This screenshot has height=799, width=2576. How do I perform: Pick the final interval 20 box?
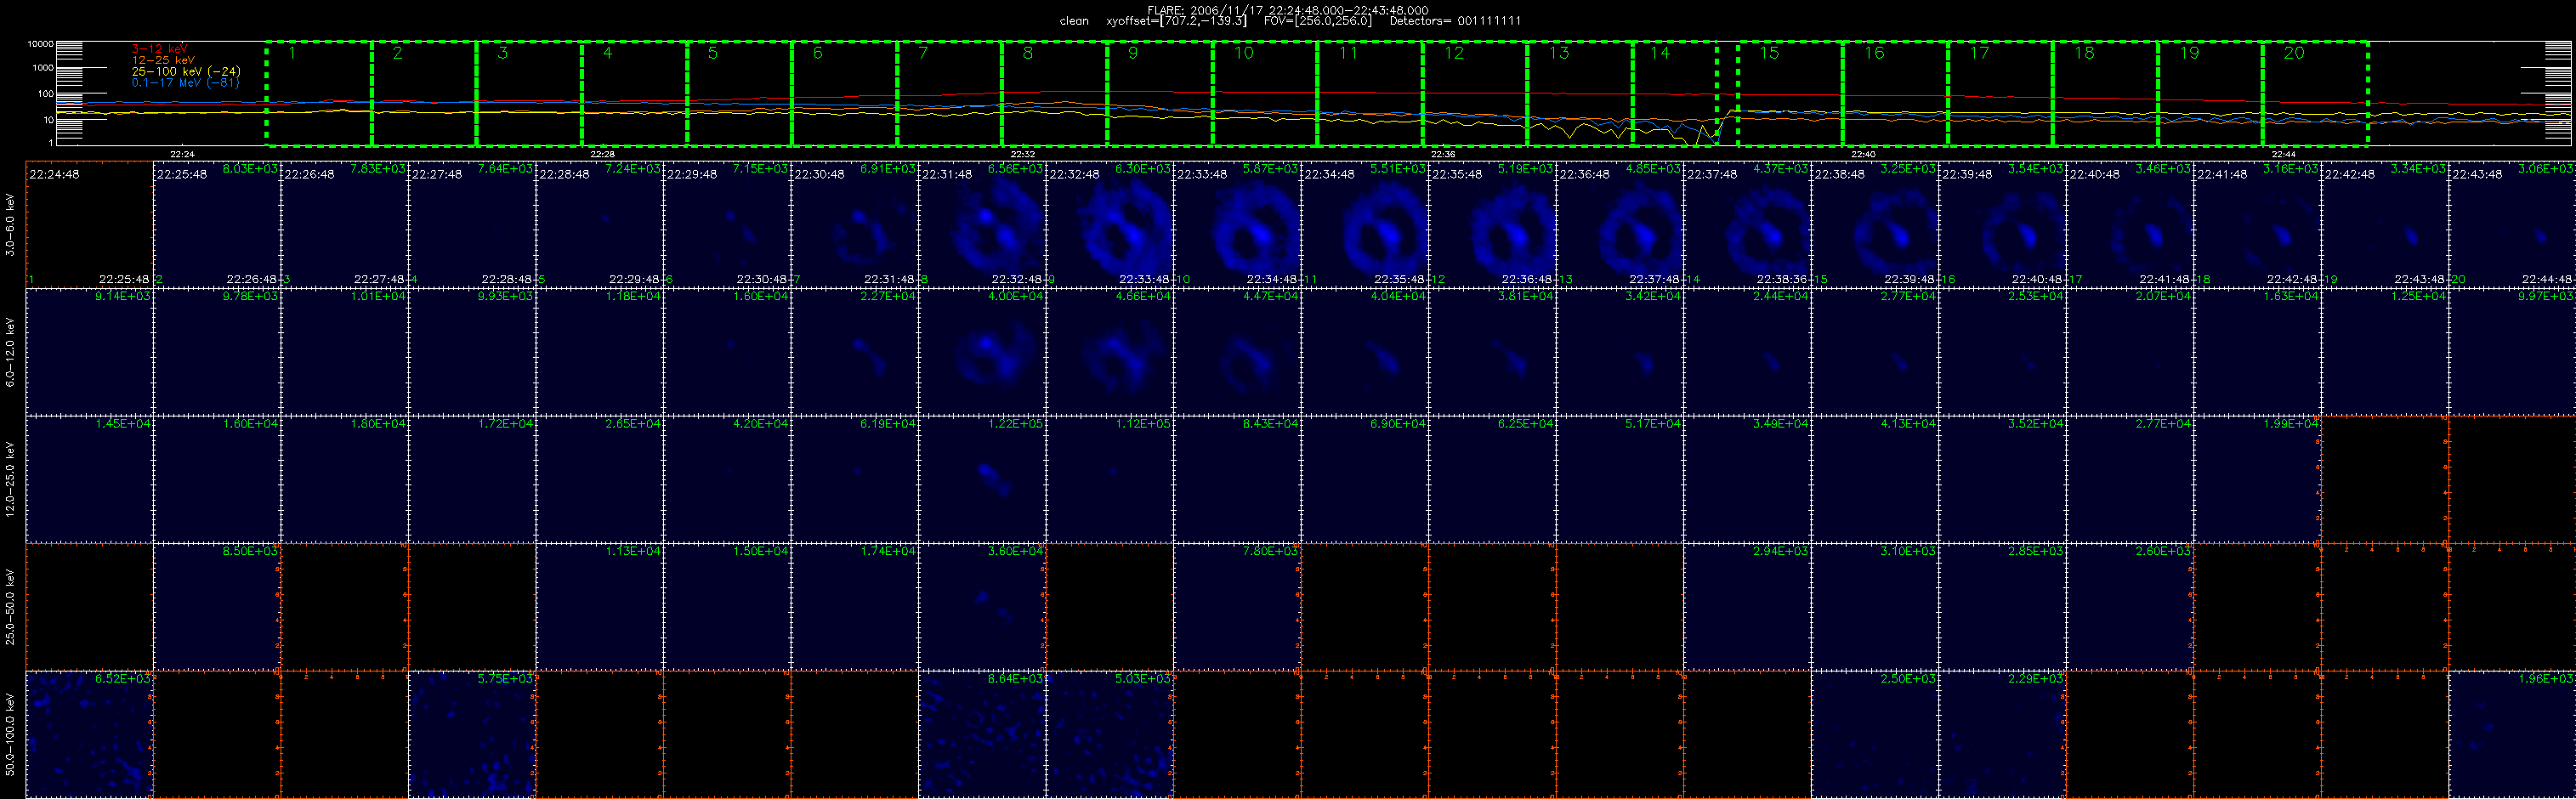[x=2315, y=94]
